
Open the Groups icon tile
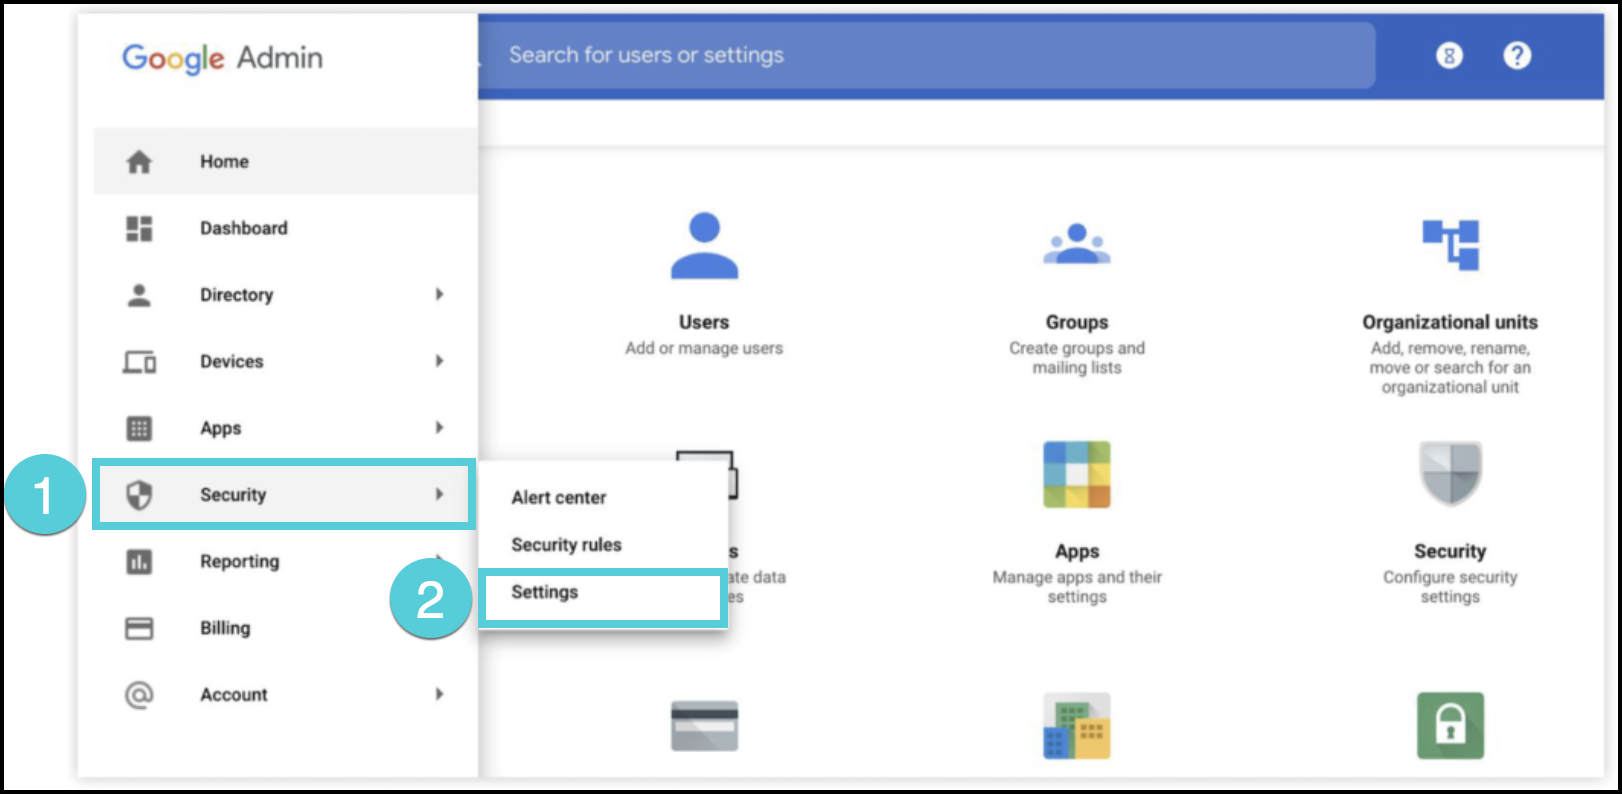click(x=1076, y=245)
